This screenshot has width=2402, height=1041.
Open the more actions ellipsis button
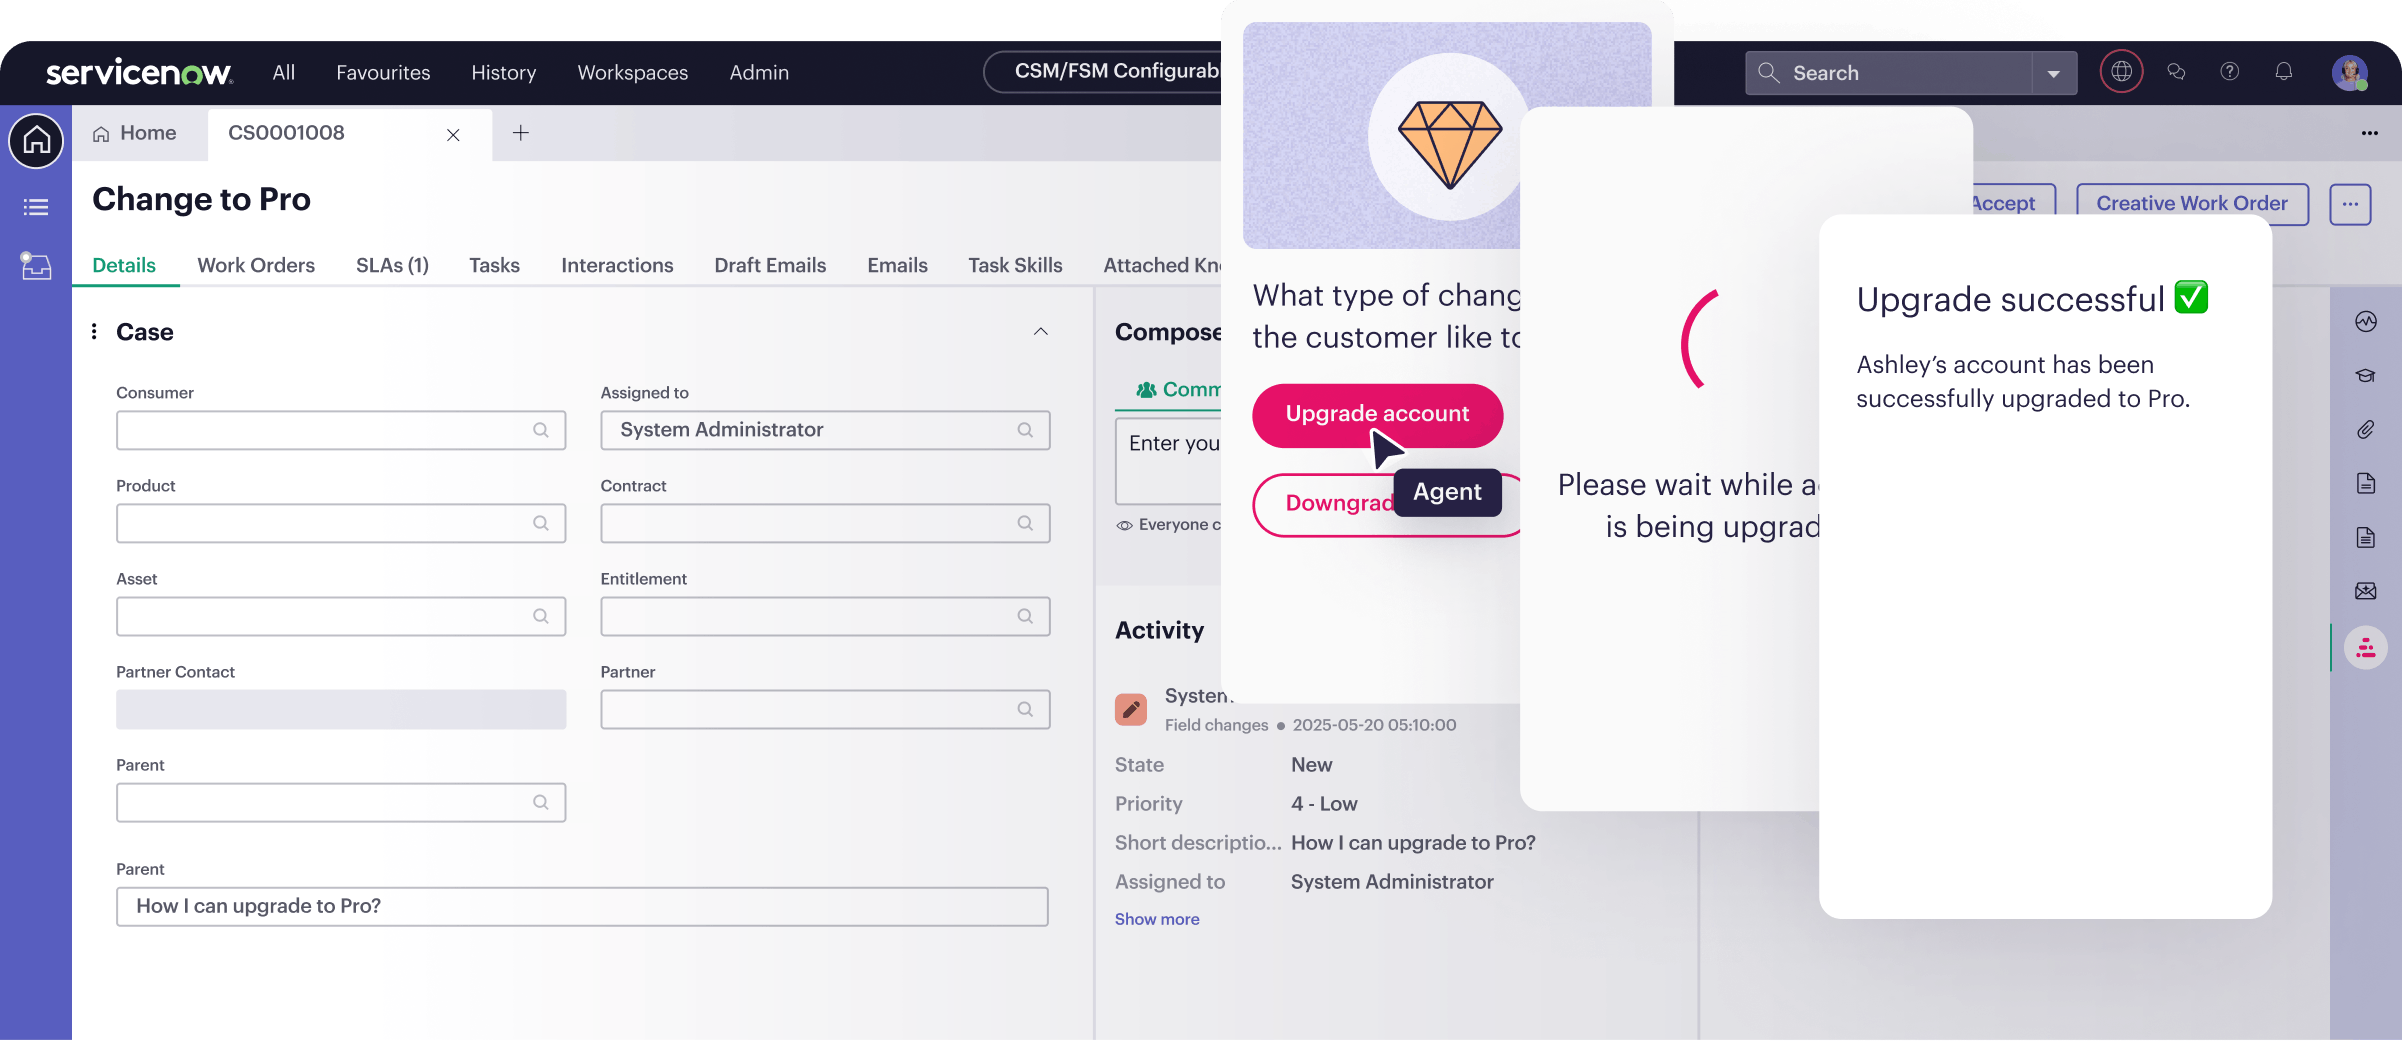coord(2350,204)
